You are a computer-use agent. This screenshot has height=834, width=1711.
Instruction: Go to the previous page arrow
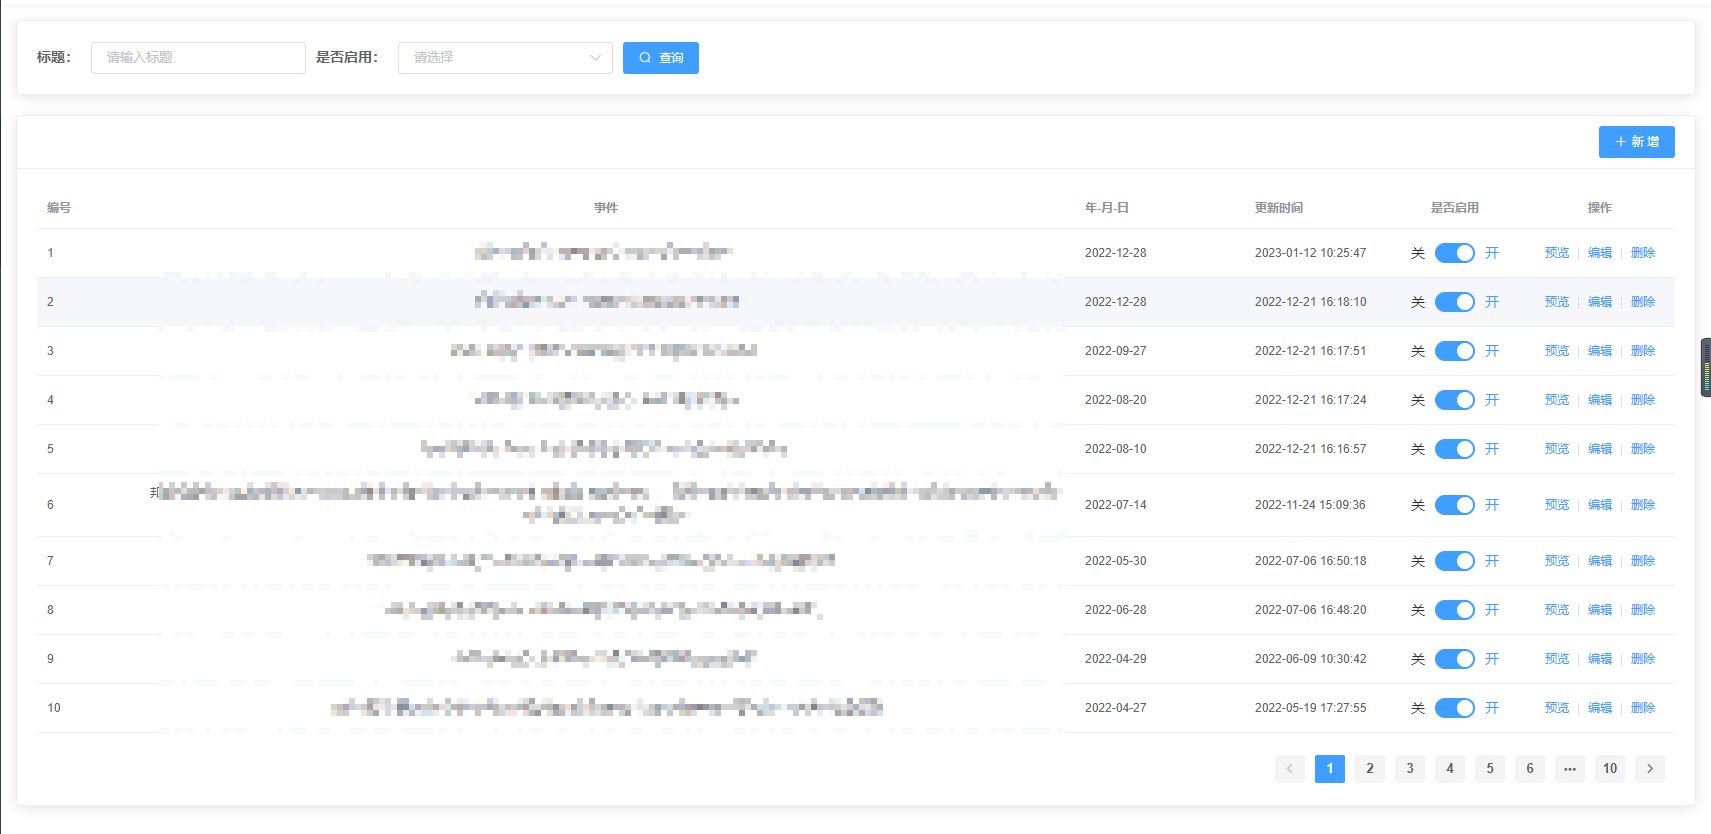tap(1290, 769)
